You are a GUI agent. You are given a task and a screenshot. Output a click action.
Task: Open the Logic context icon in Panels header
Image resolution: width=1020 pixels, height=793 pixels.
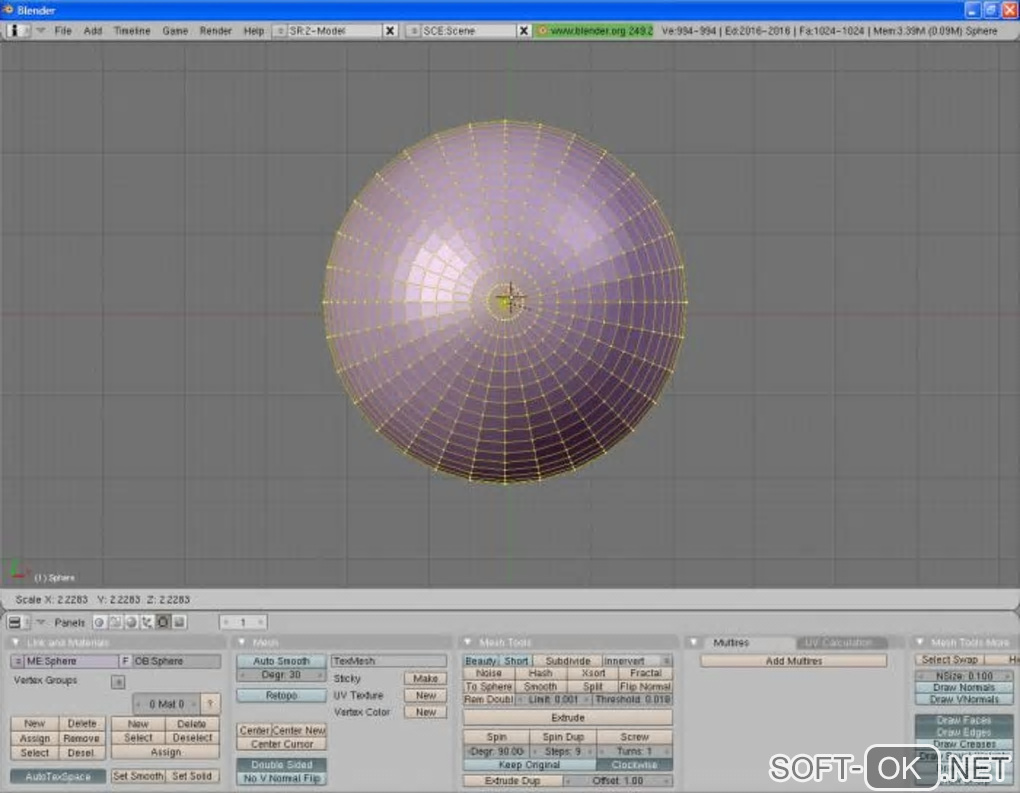pos(99,622)
